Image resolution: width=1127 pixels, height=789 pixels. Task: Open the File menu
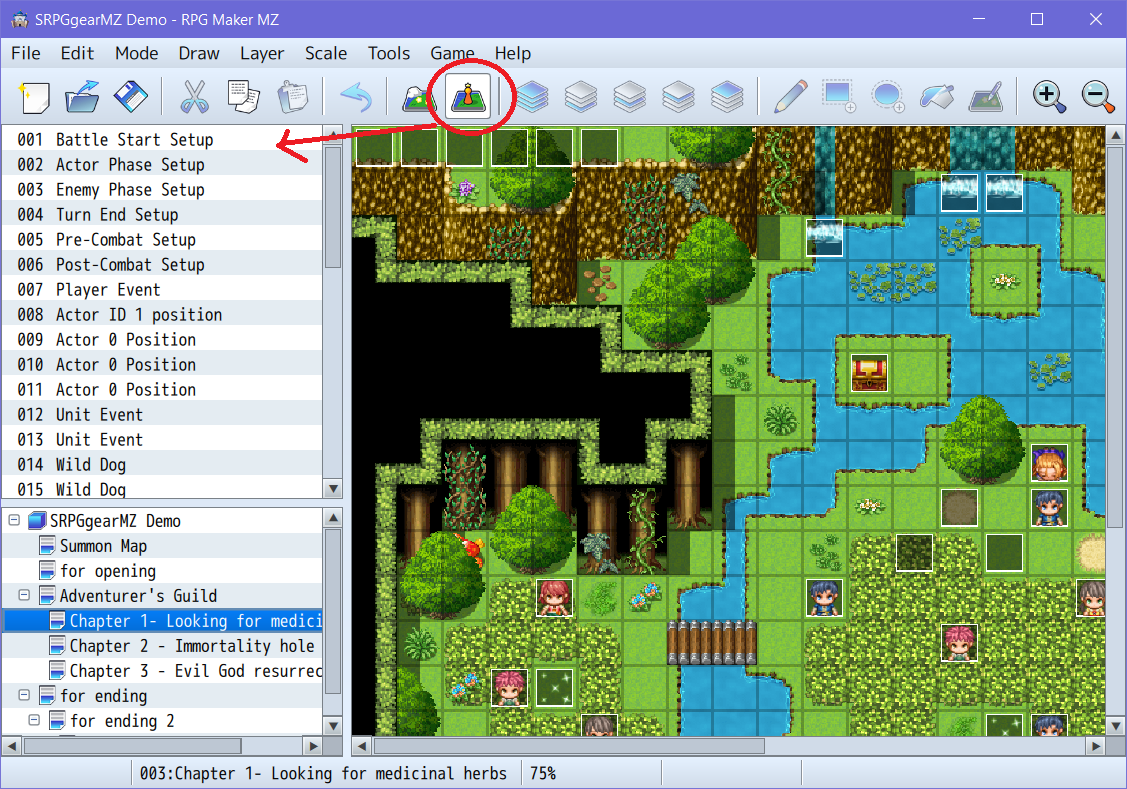[x=26, y=53]
